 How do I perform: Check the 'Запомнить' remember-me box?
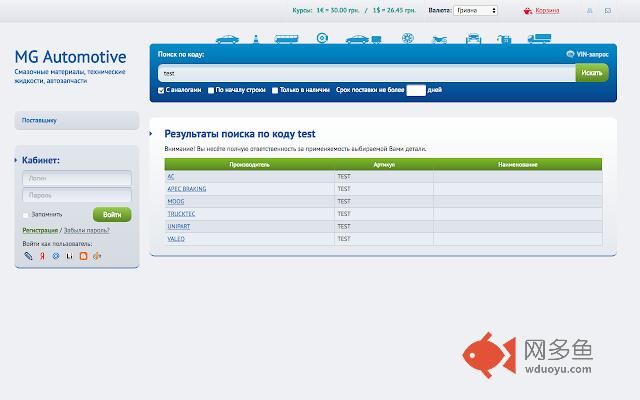[26, 214]
